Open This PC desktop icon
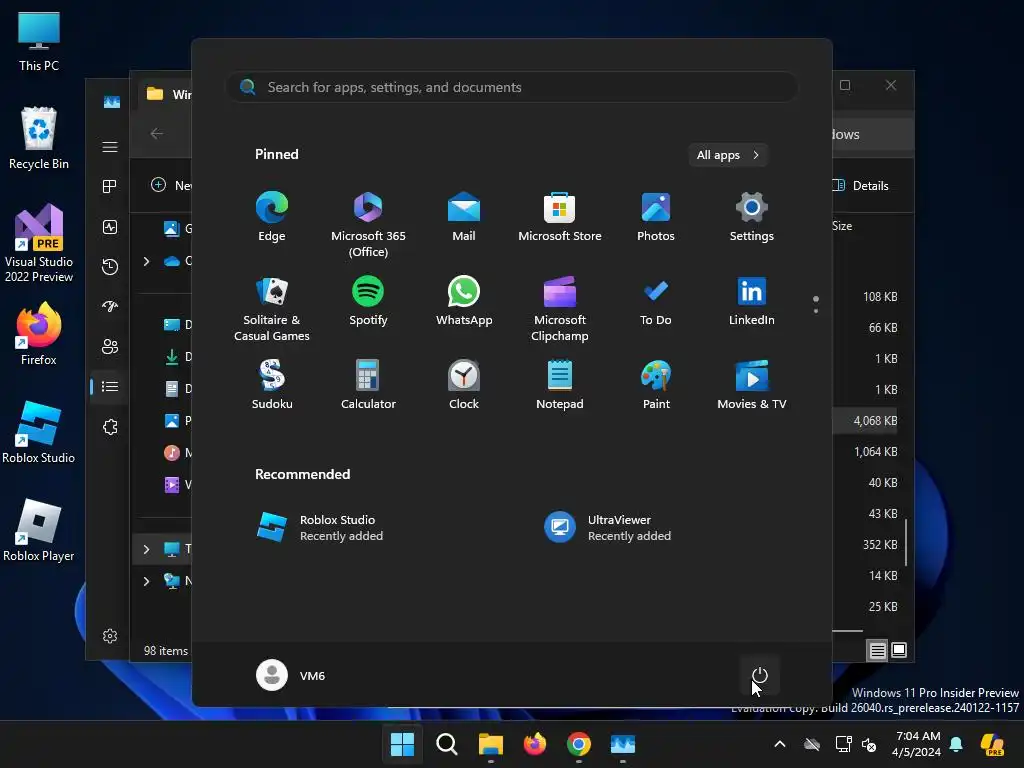 (39, 41)
